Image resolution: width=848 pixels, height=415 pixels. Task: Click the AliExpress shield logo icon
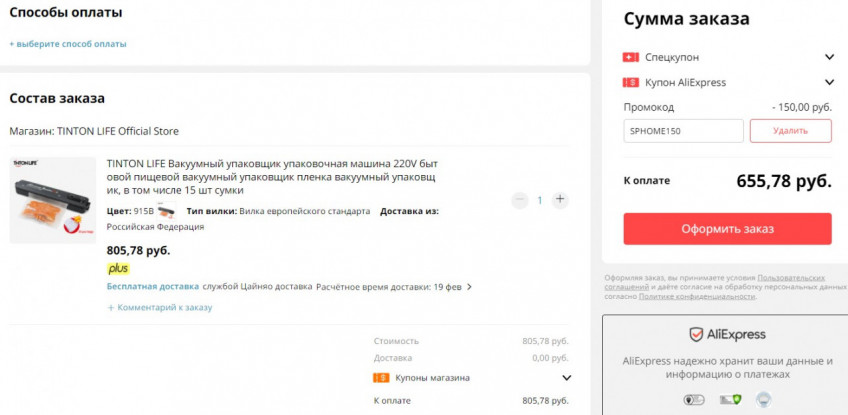click(x=697, y=334)
